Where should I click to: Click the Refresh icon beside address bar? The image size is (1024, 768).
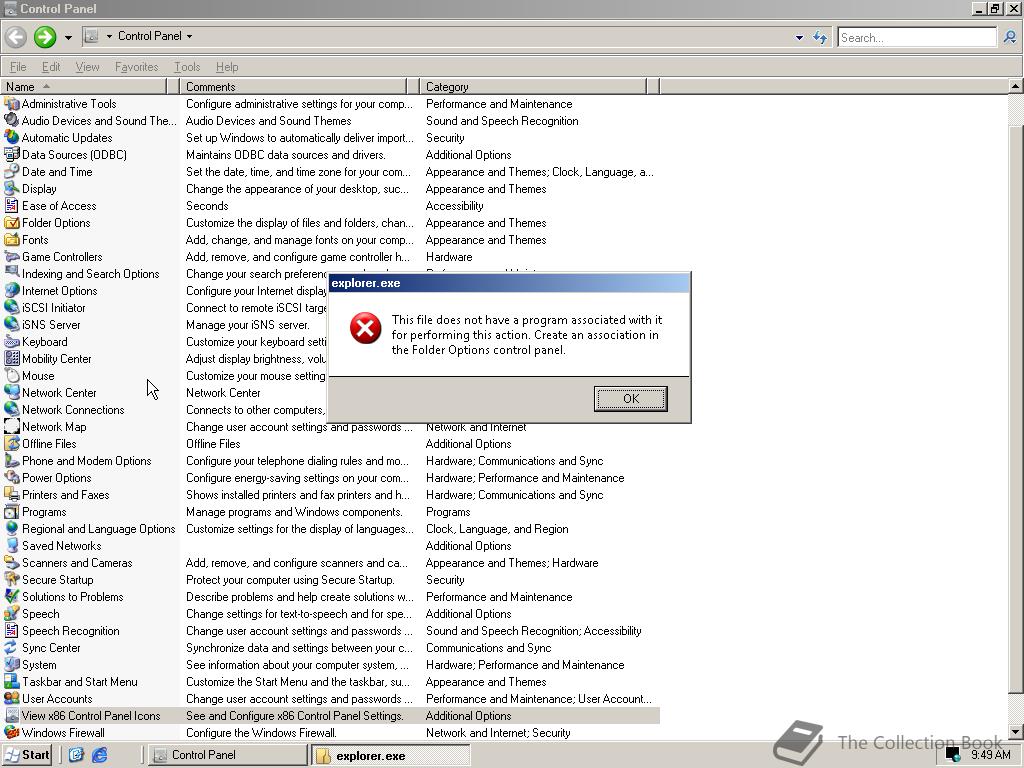pyautogui.click(x=820, y=37)
